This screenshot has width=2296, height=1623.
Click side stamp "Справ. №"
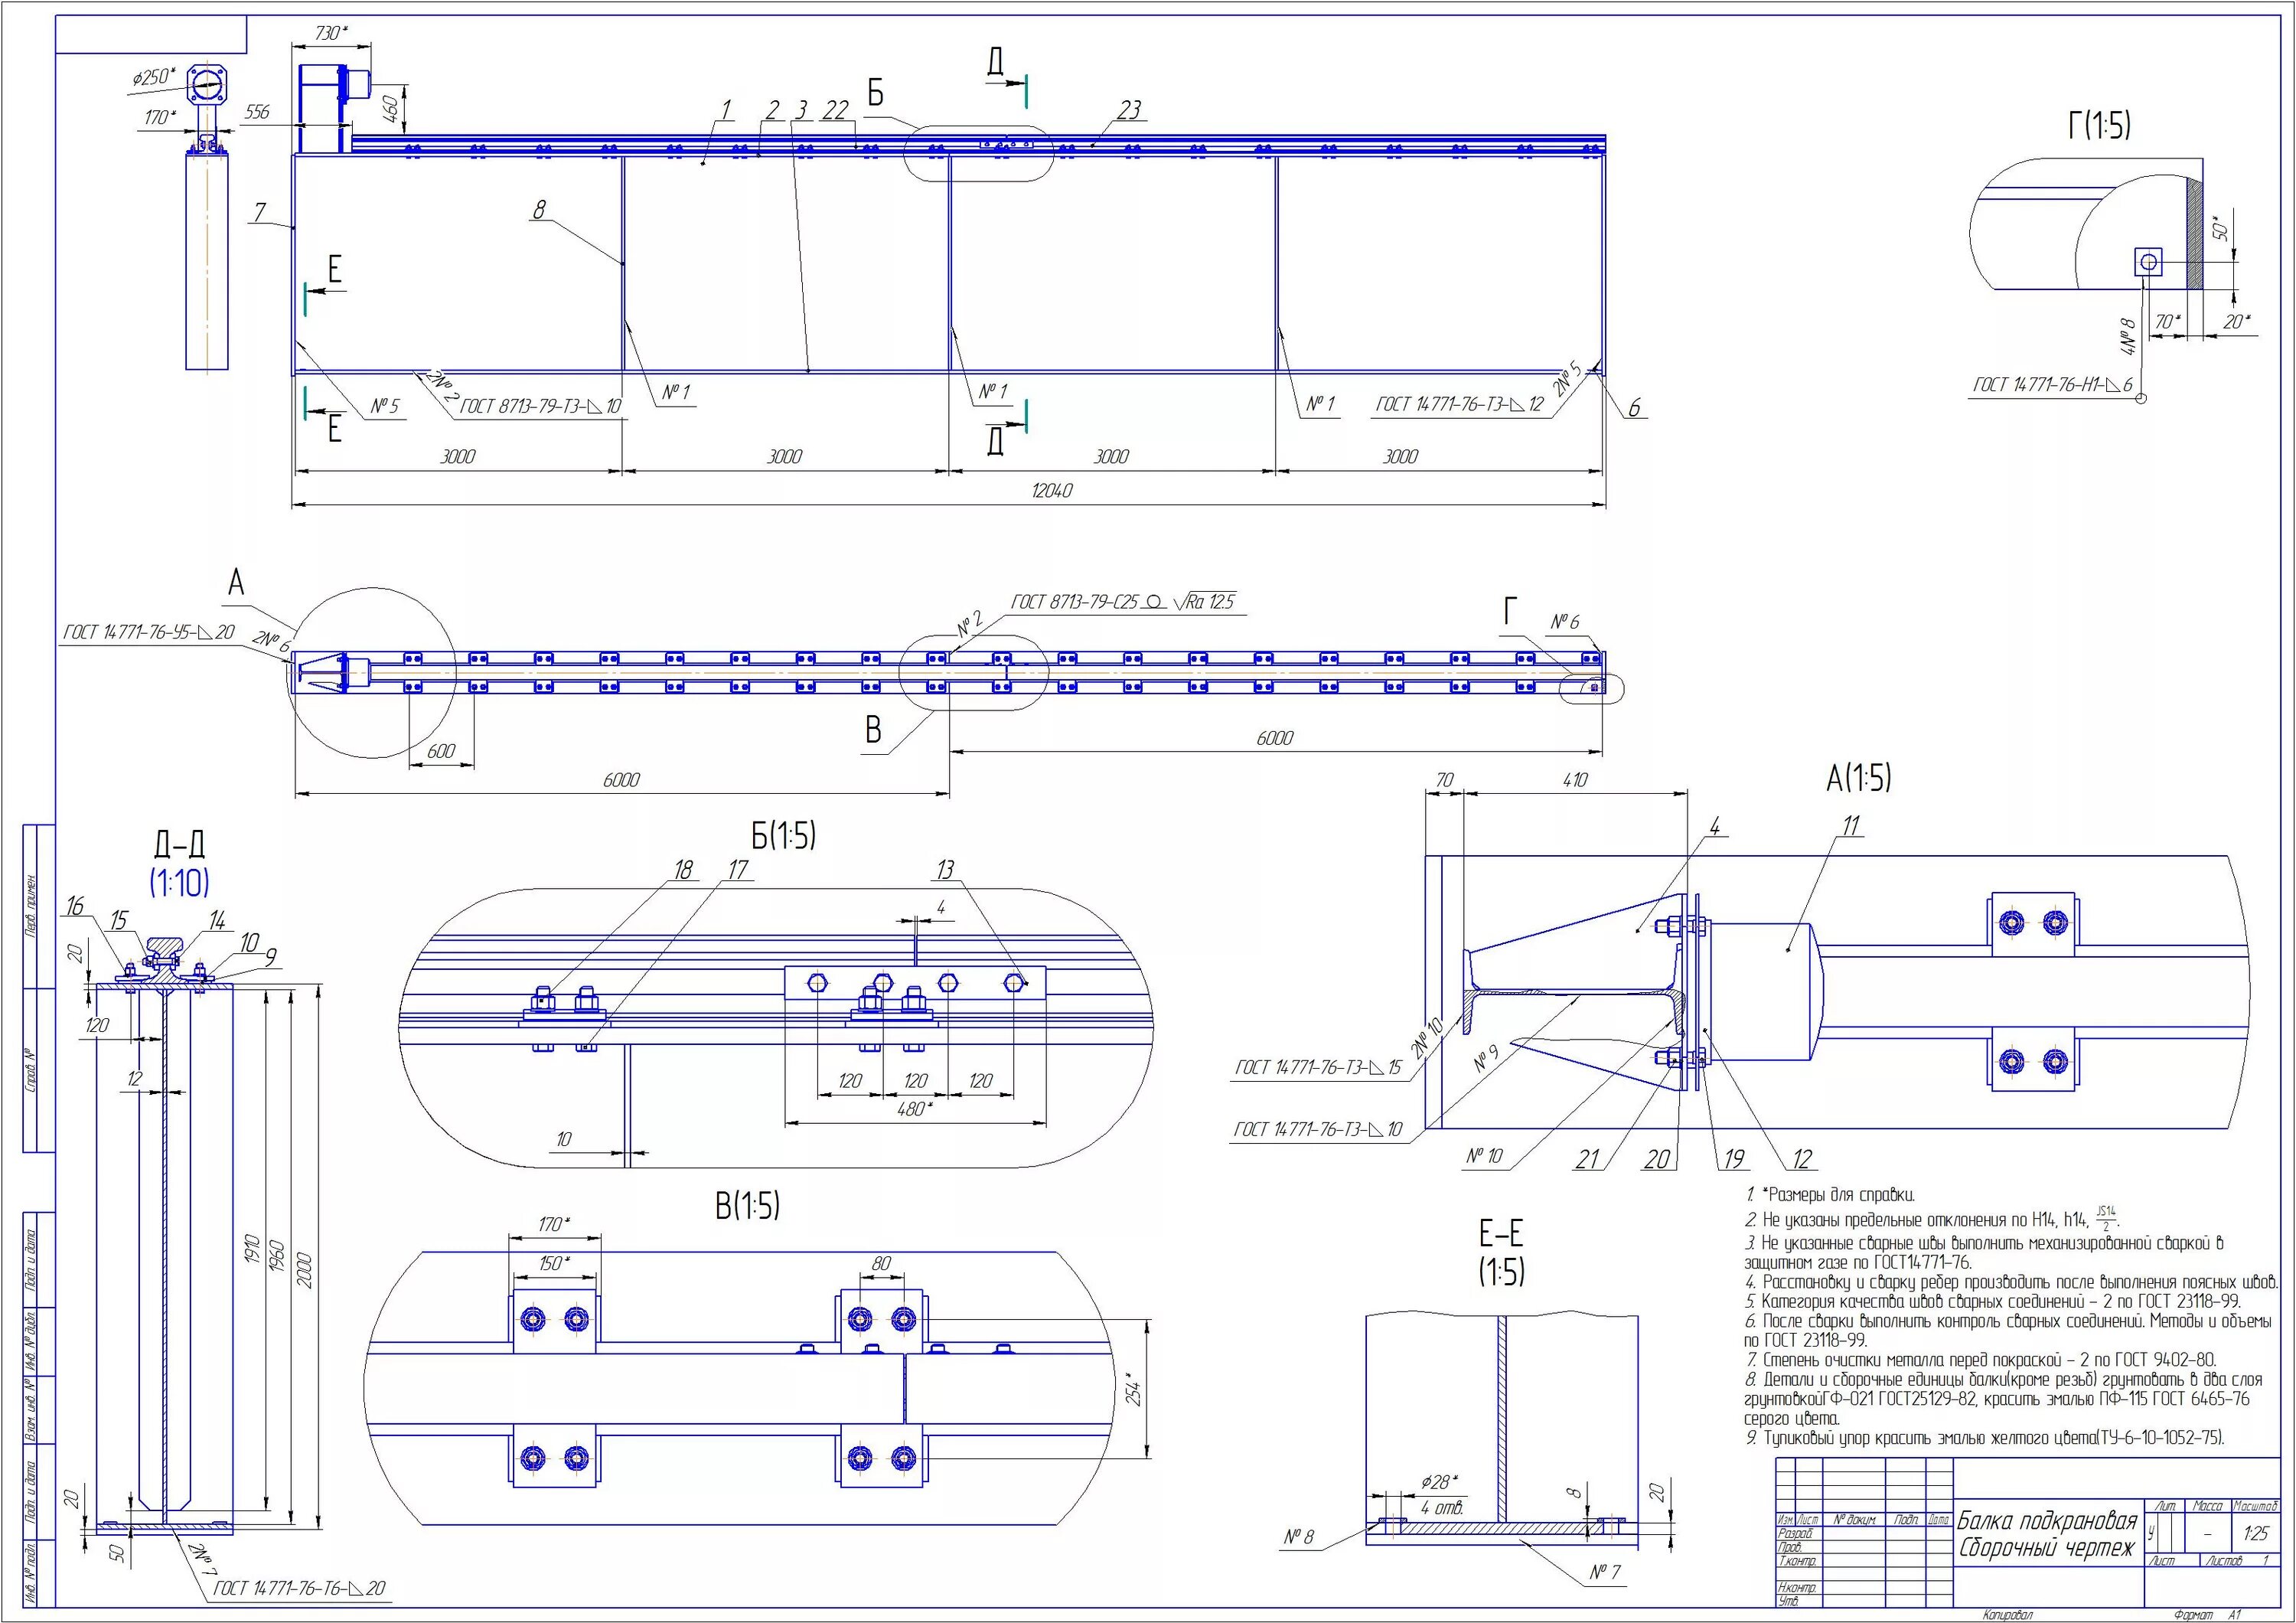pos(31,1070)
